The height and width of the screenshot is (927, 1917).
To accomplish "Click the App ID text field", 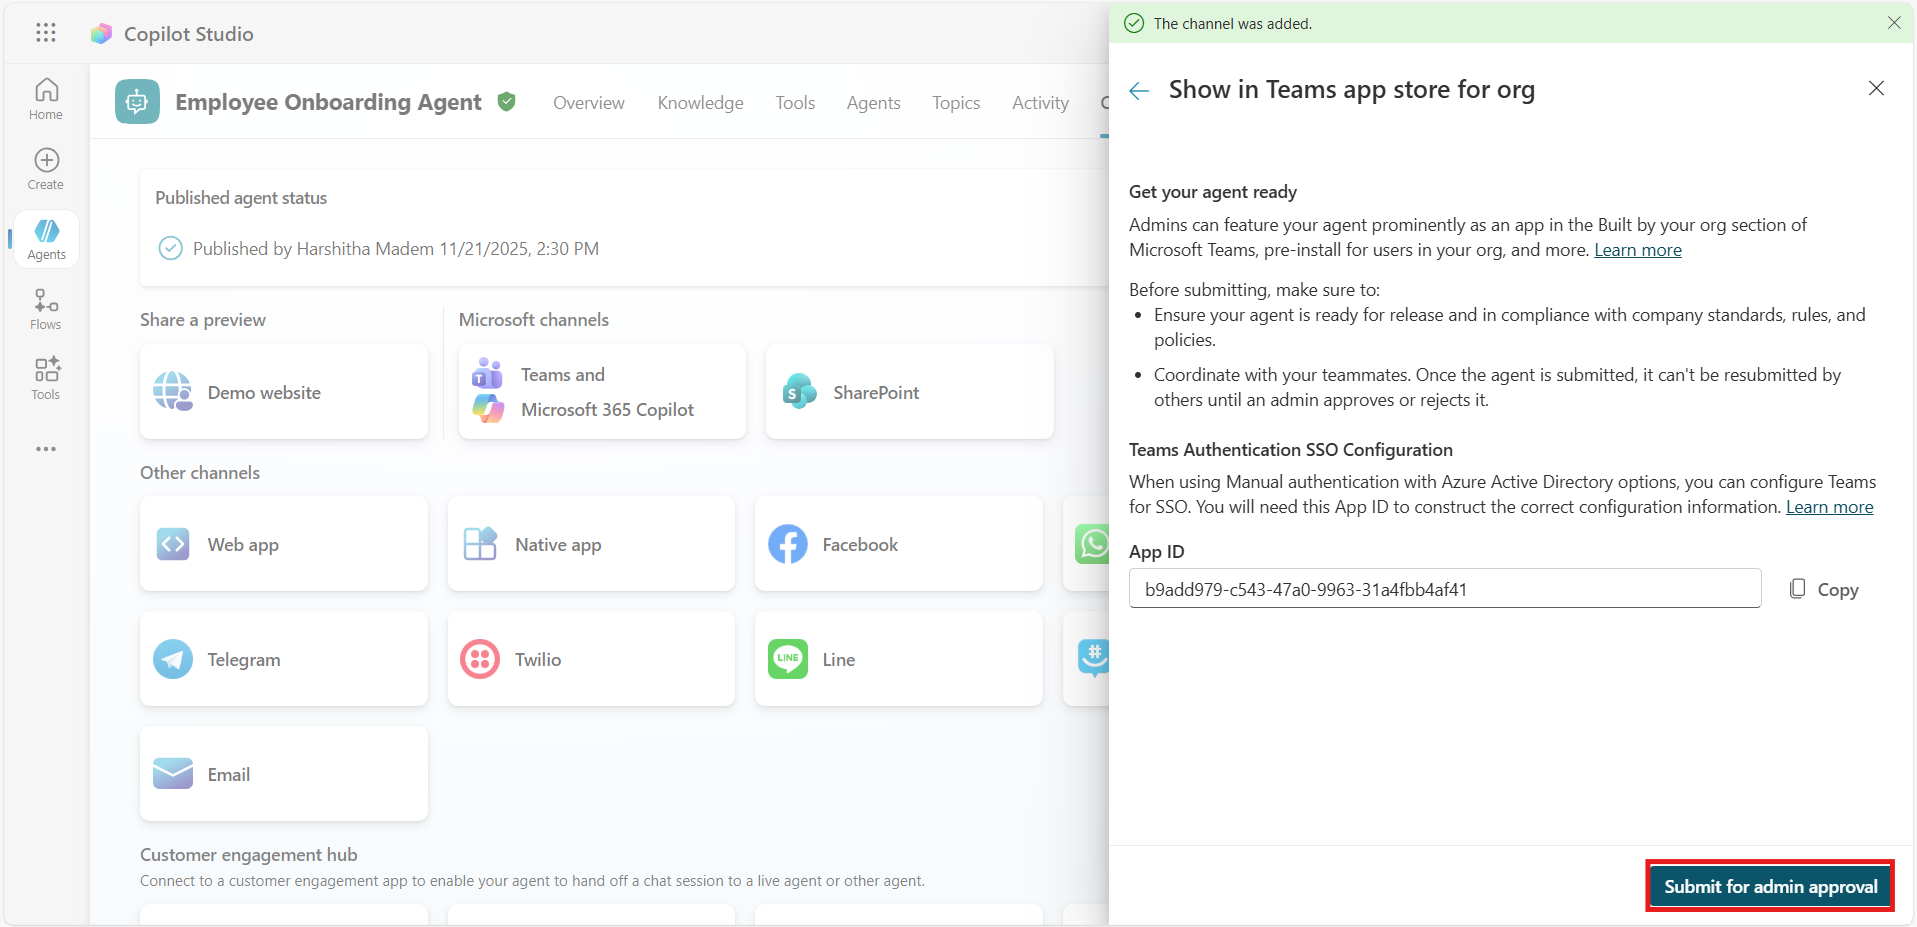I will coord(1444,589).
